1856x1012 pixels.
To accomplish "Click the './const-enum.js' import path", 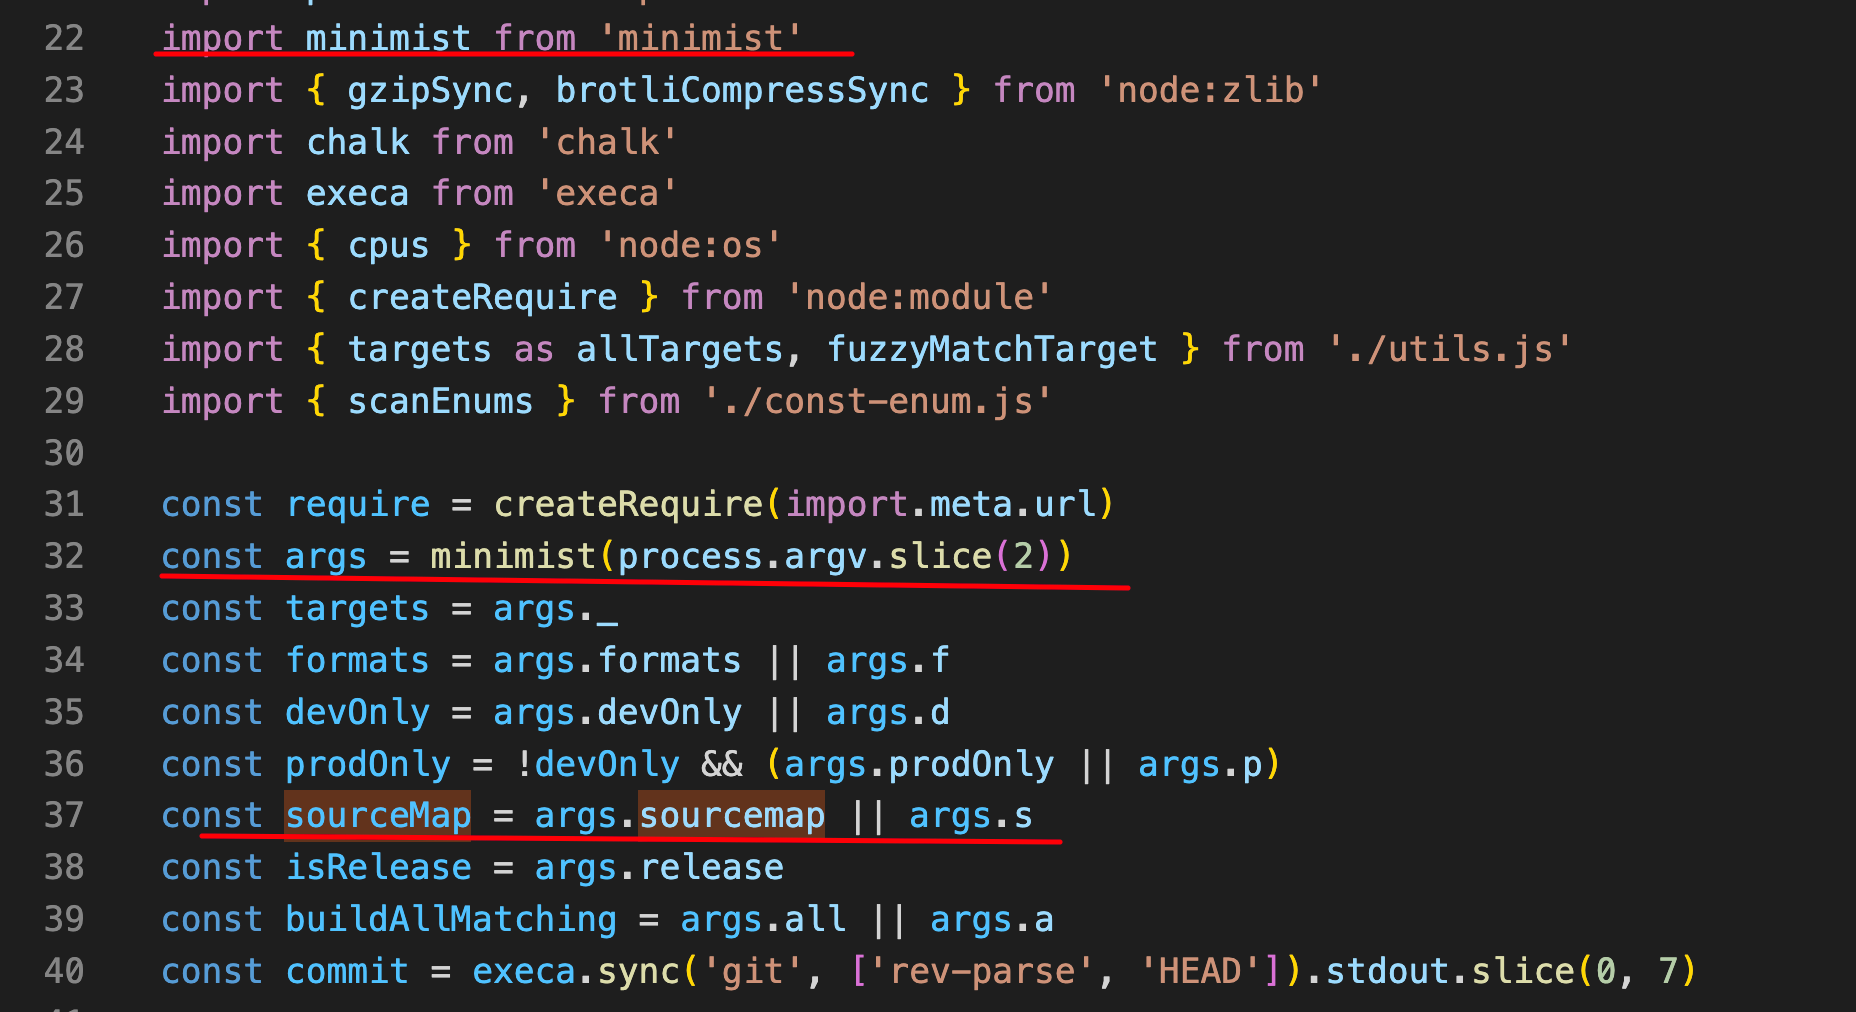I will tap(877, 401).
